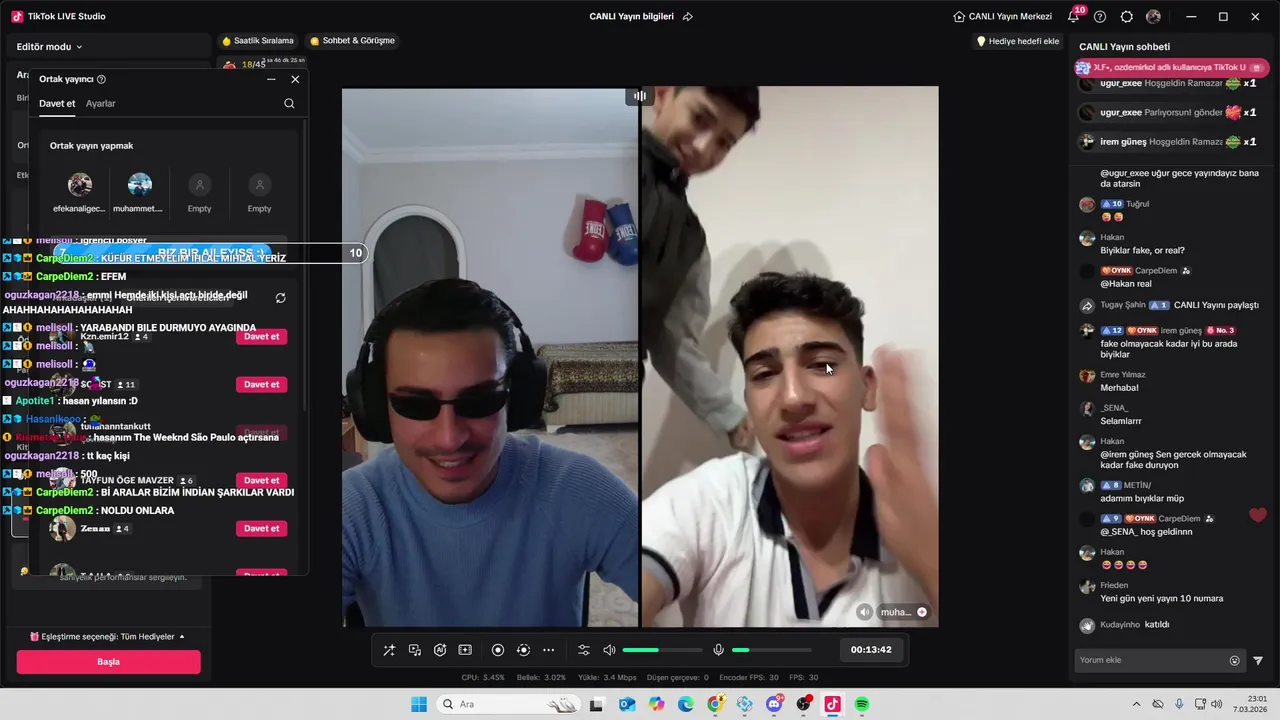Open the three-dots more options

pos(548,650)
